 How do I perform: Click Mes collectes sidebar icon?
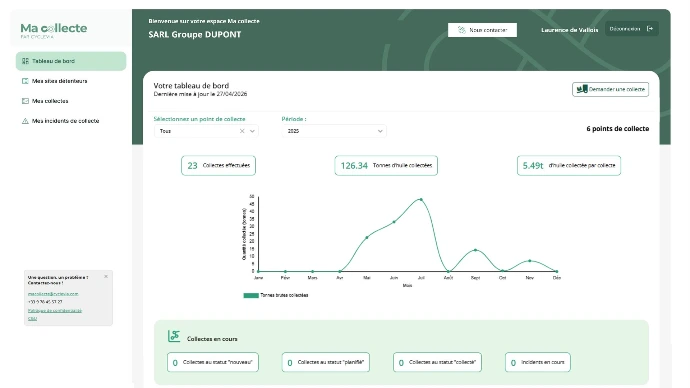tap(25, 101)
